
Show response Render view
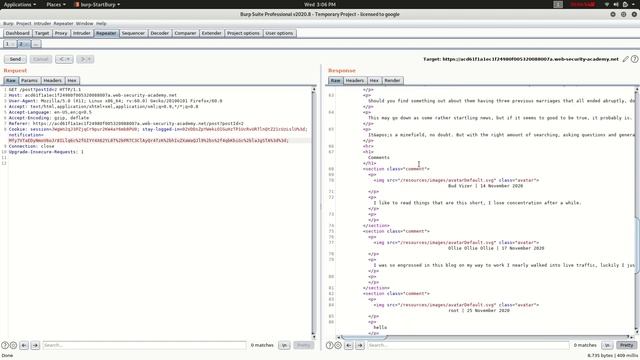coord(392,80)
